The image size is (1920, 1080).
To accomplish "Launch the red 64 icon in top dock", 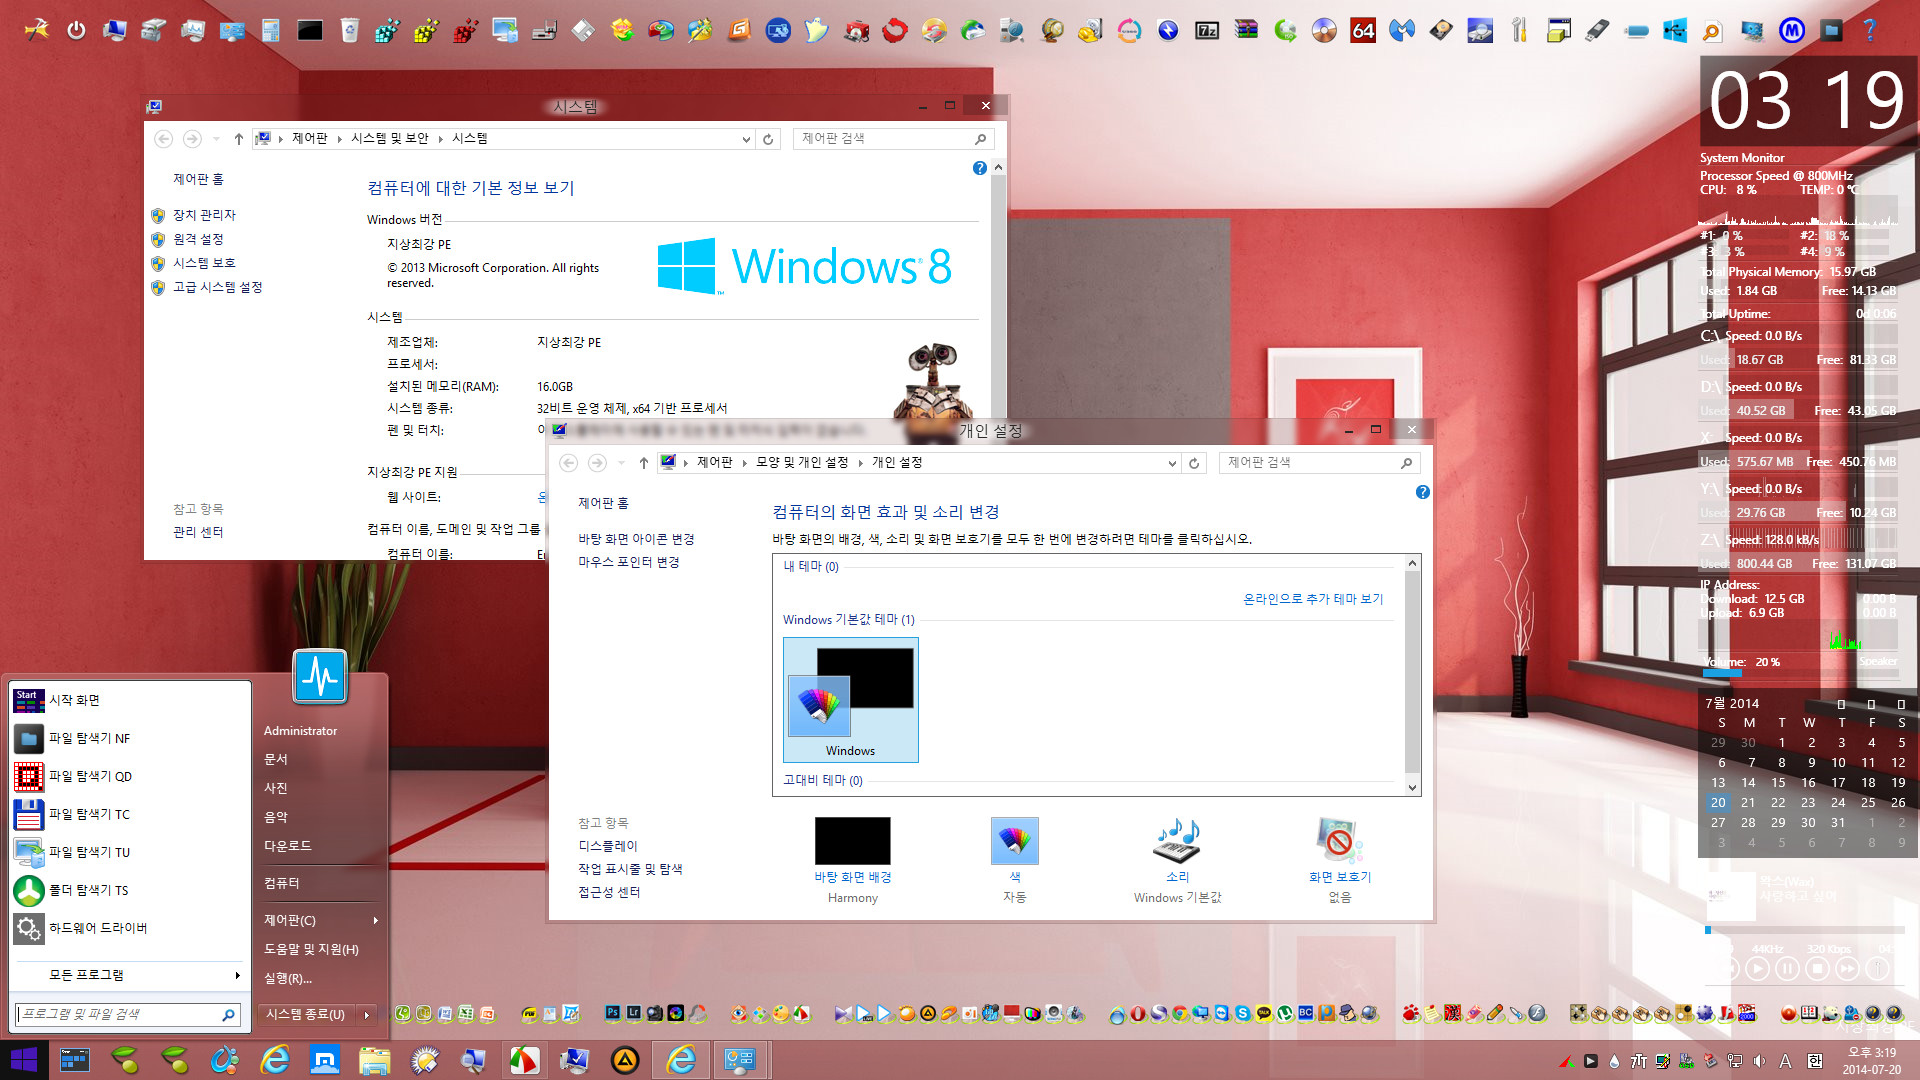I will pyautogui.click(x=1363, y=30).
